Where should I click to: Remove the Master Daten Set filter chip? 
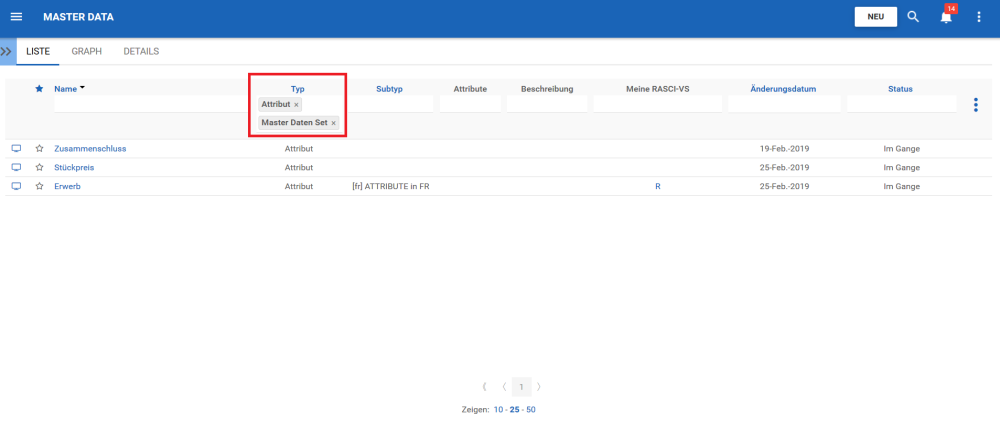click(333, 123)
